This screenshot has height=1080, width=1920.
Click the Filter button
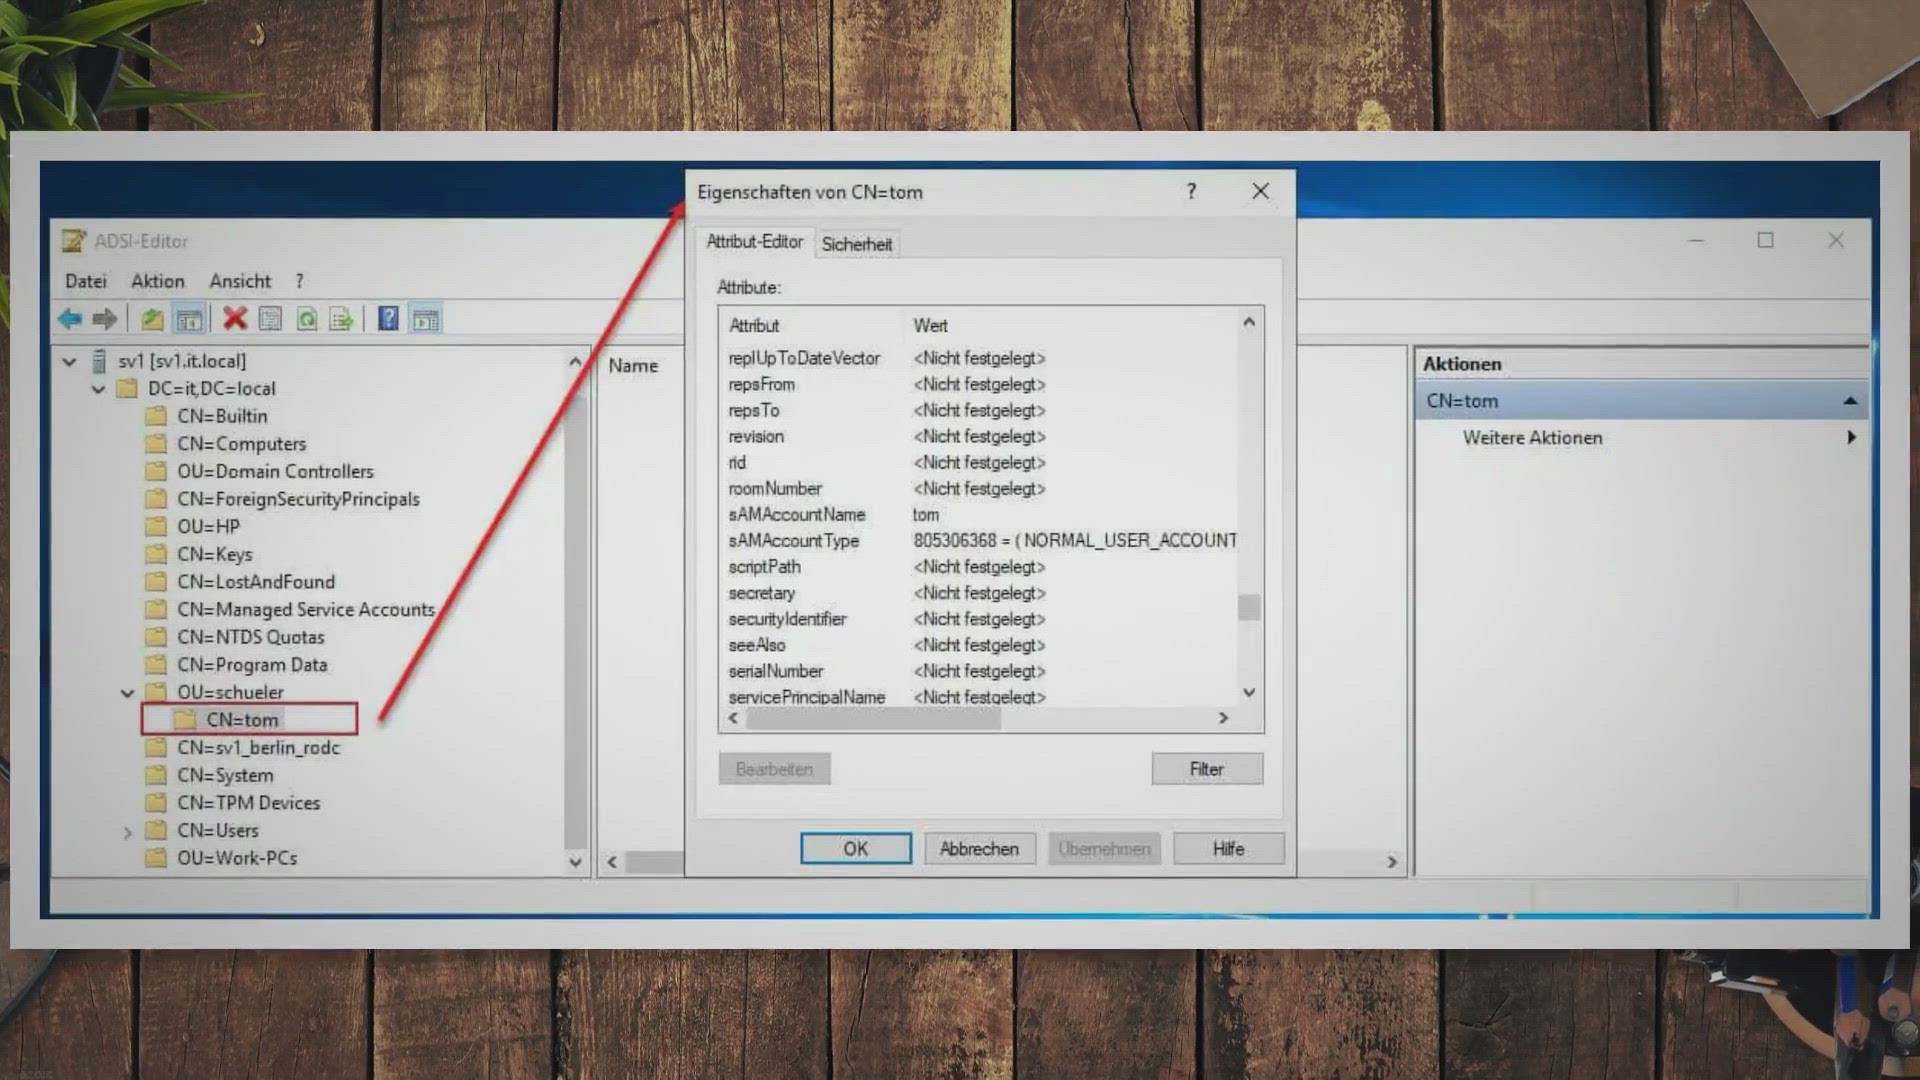1207,769
